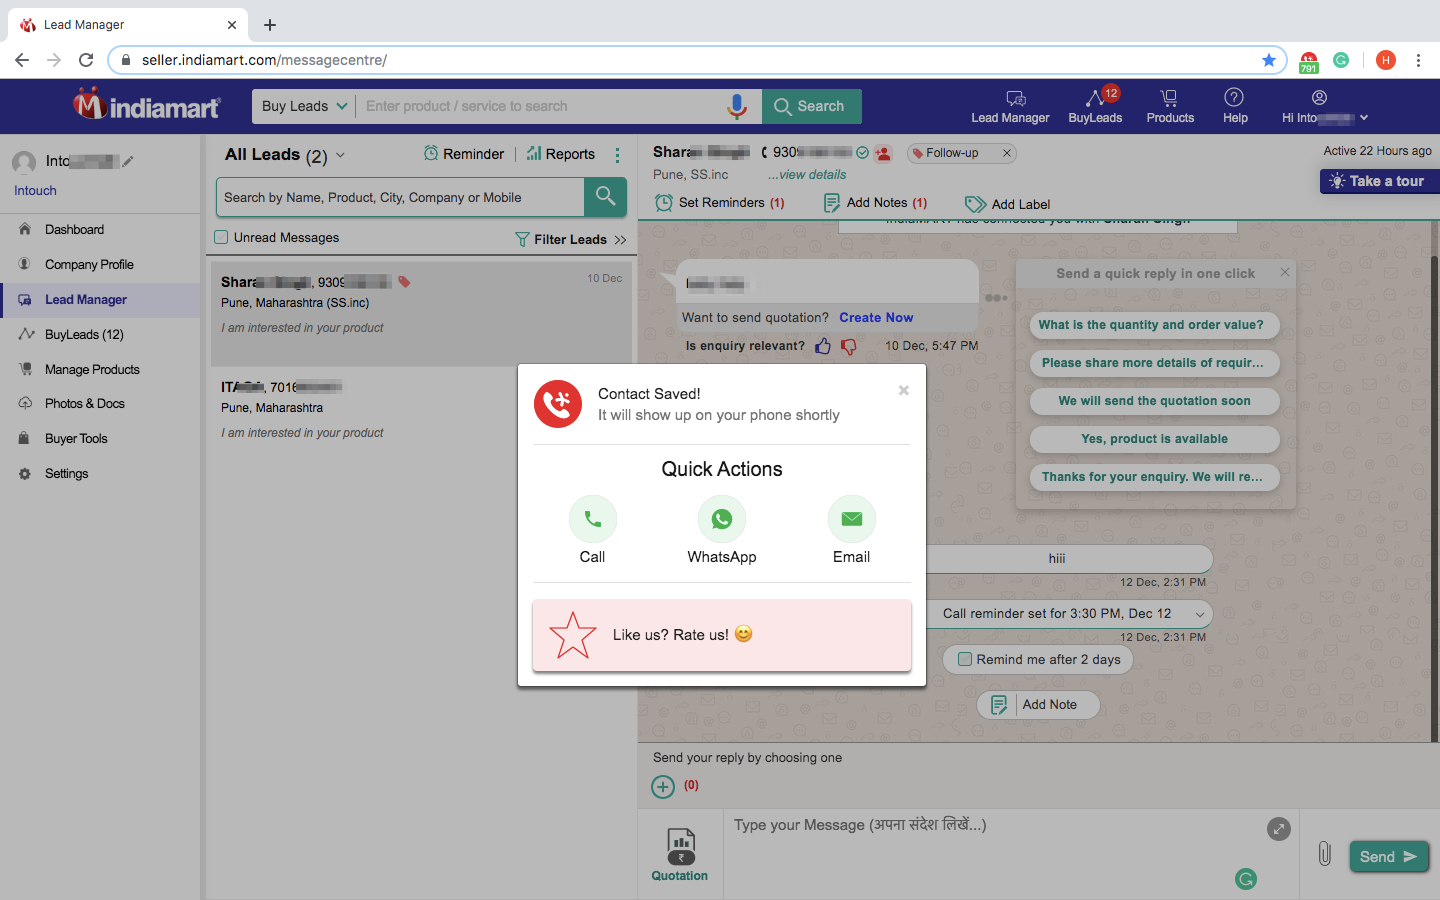The height and width of the screenshot is (900, 1440).
Task: Expand the Hi user account menu
Action: point(1324,106)
